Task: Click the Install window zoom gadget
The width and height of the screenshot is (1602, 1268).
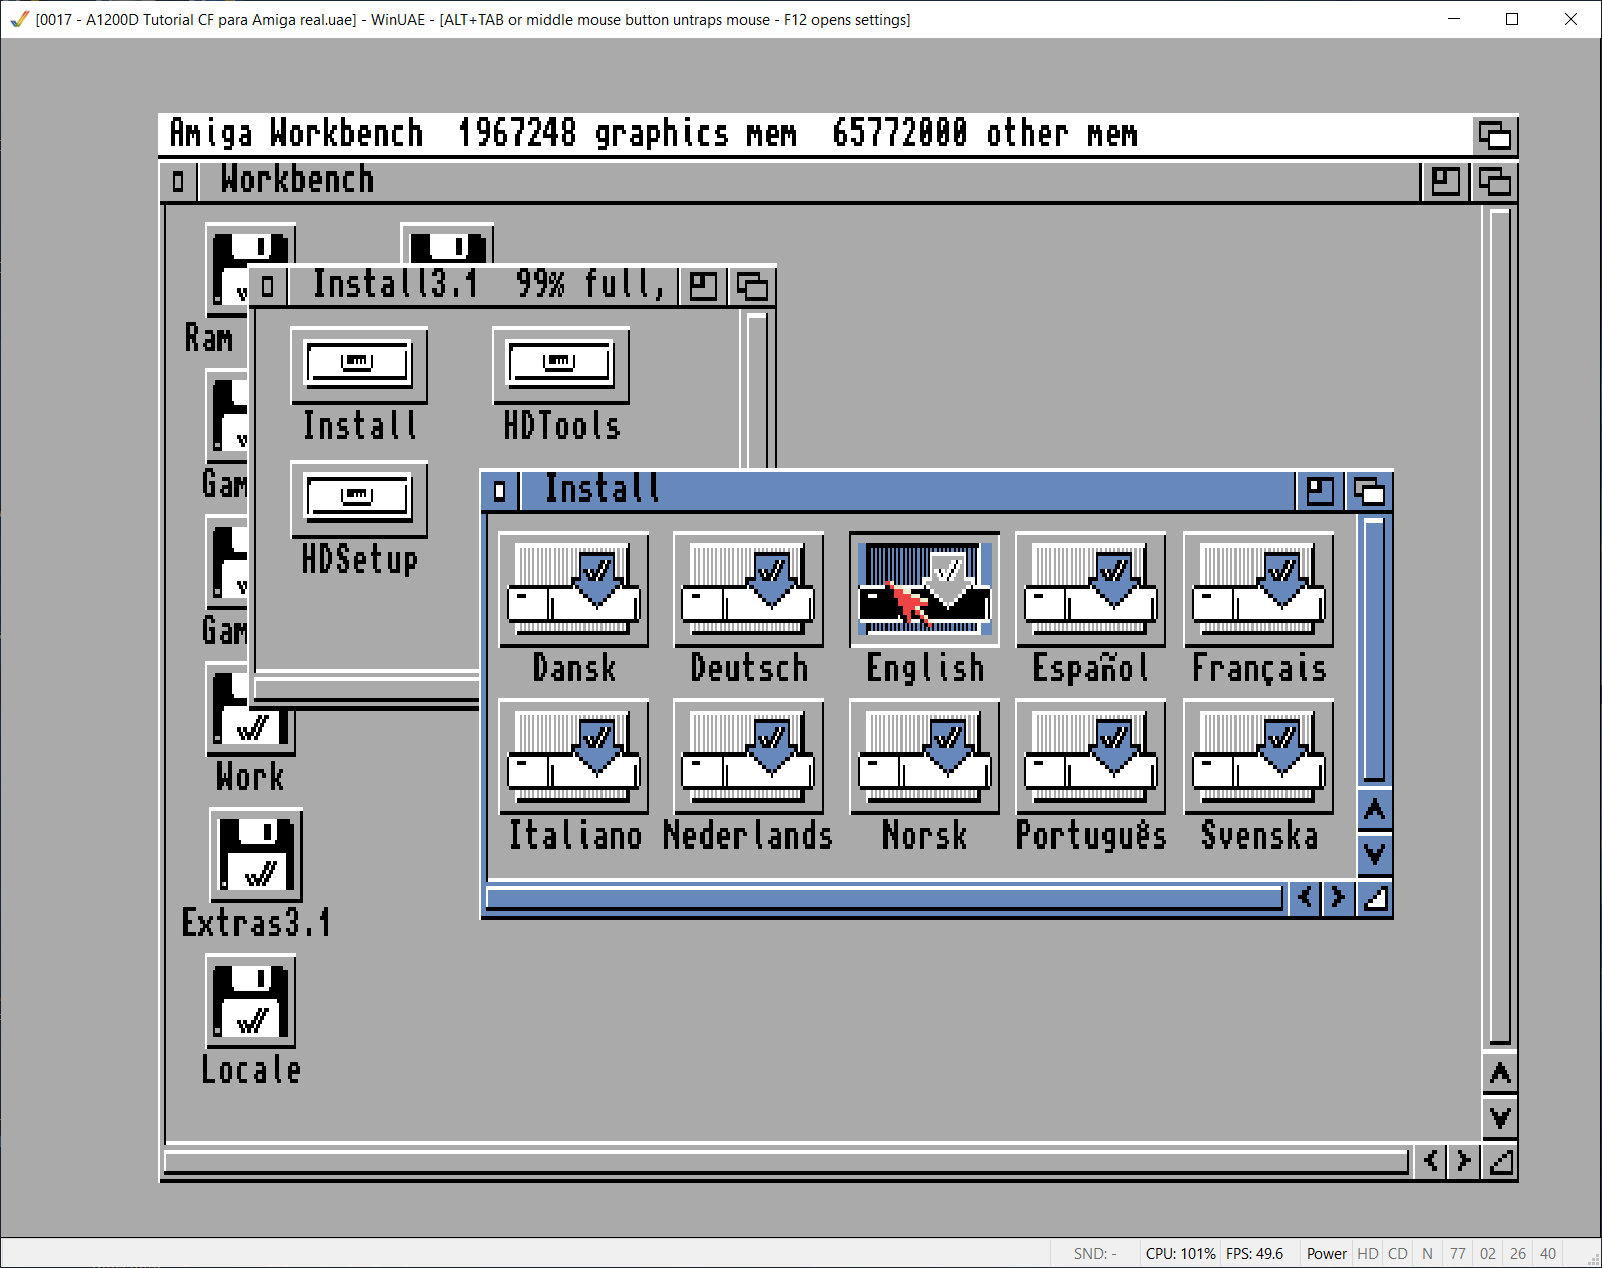Action: (x=1320, y=491)
